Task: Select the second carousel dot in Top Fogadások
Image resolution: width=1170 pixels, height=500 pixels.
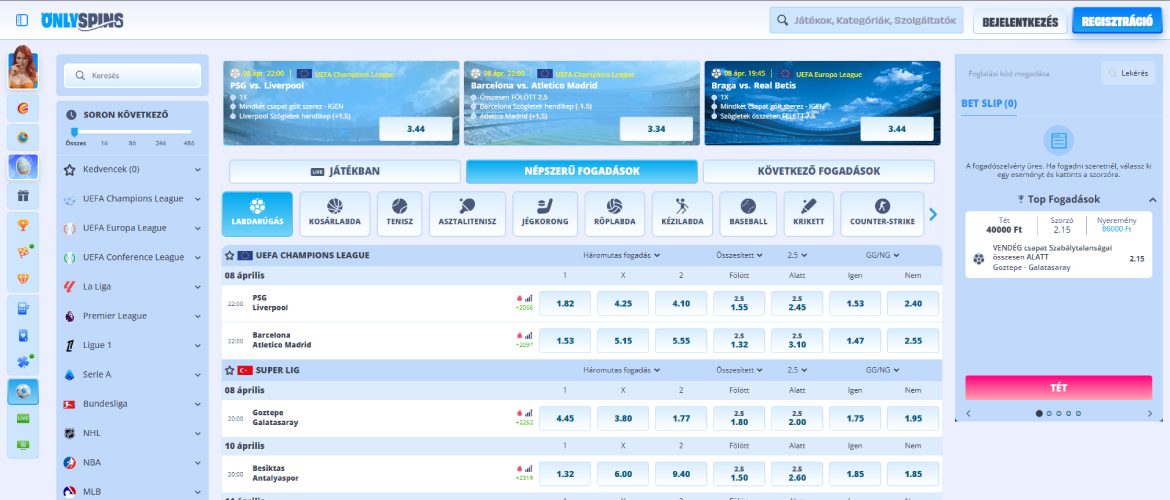Action: 1049,413
